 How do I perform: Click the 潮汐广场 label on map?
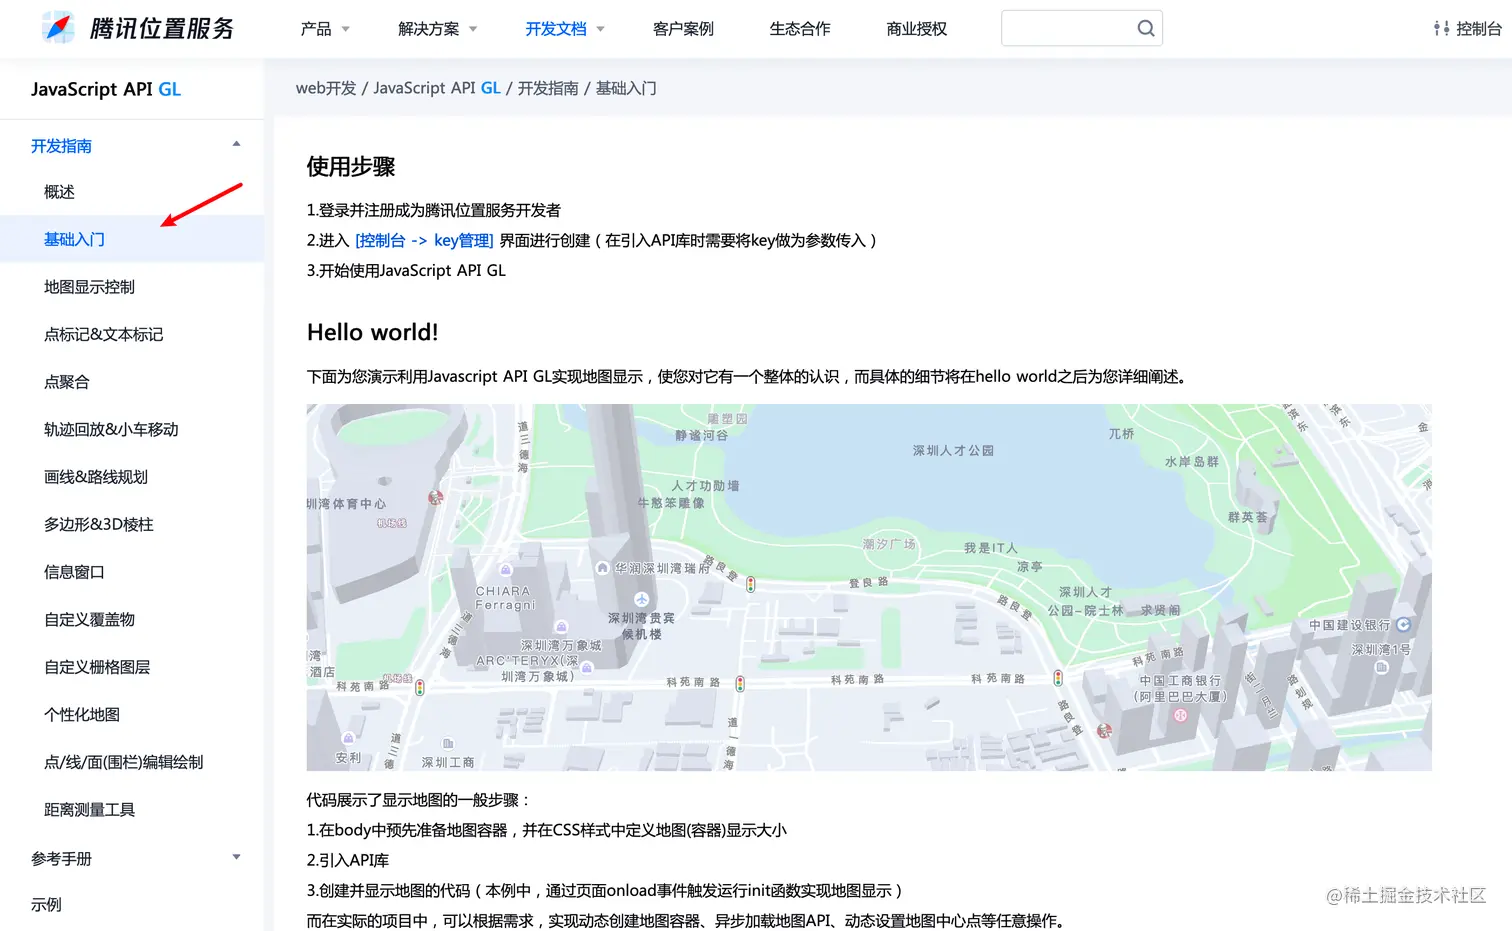point(889,544)
